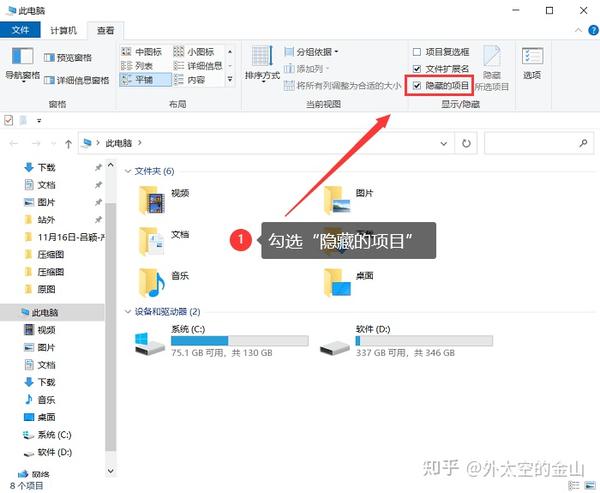Collapse the 文件夹 (6) group
The image size is (600, 493).
coord(128,171)
